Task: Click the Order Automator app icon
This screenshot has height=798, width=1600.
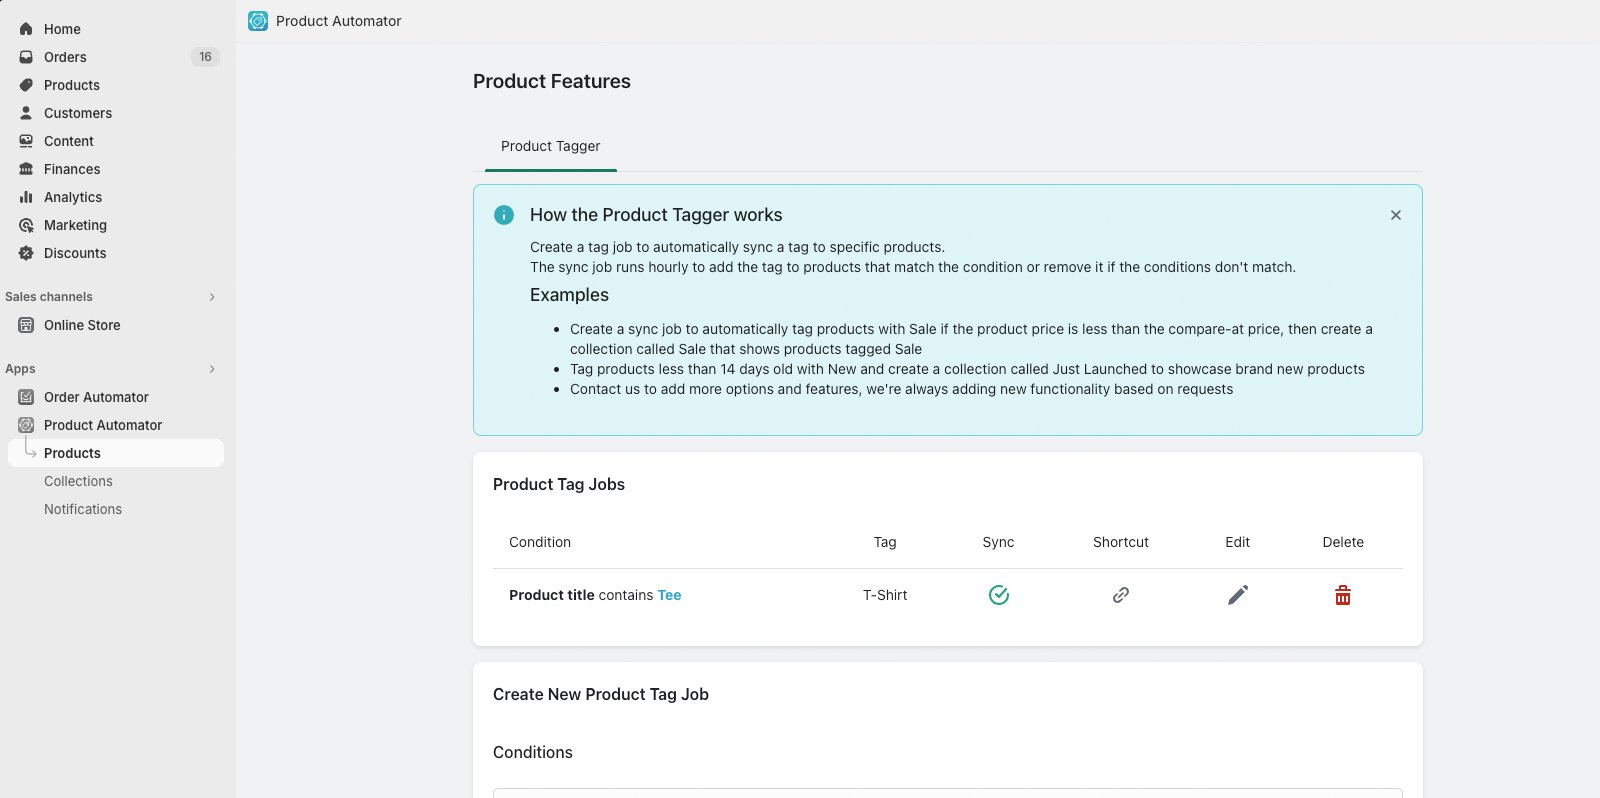Action: [26, 397]
